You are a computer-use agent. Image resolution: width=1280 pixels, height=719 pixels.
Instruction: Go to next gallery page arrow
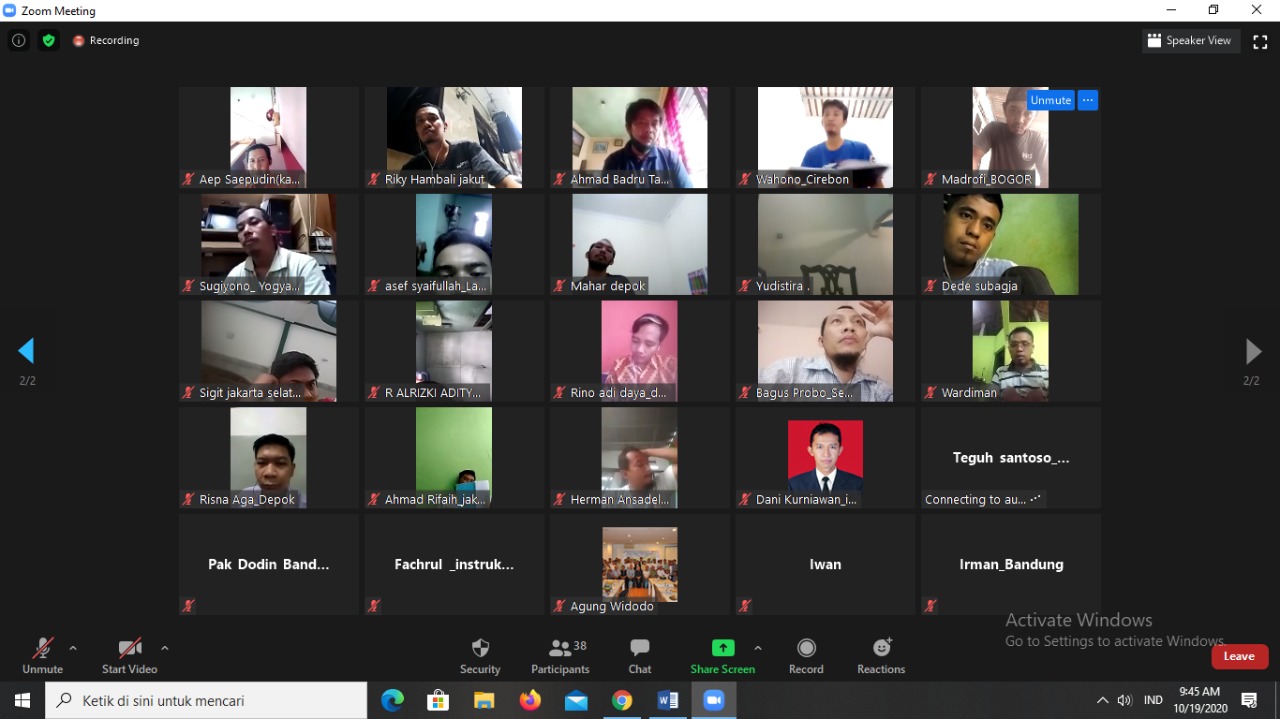pos(1252,351)
